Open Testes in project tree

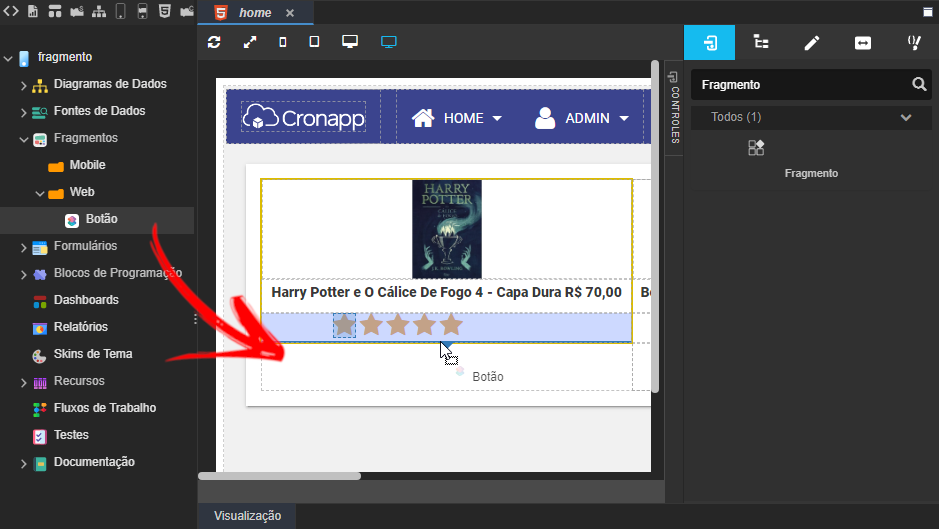[x=71, y=435]
